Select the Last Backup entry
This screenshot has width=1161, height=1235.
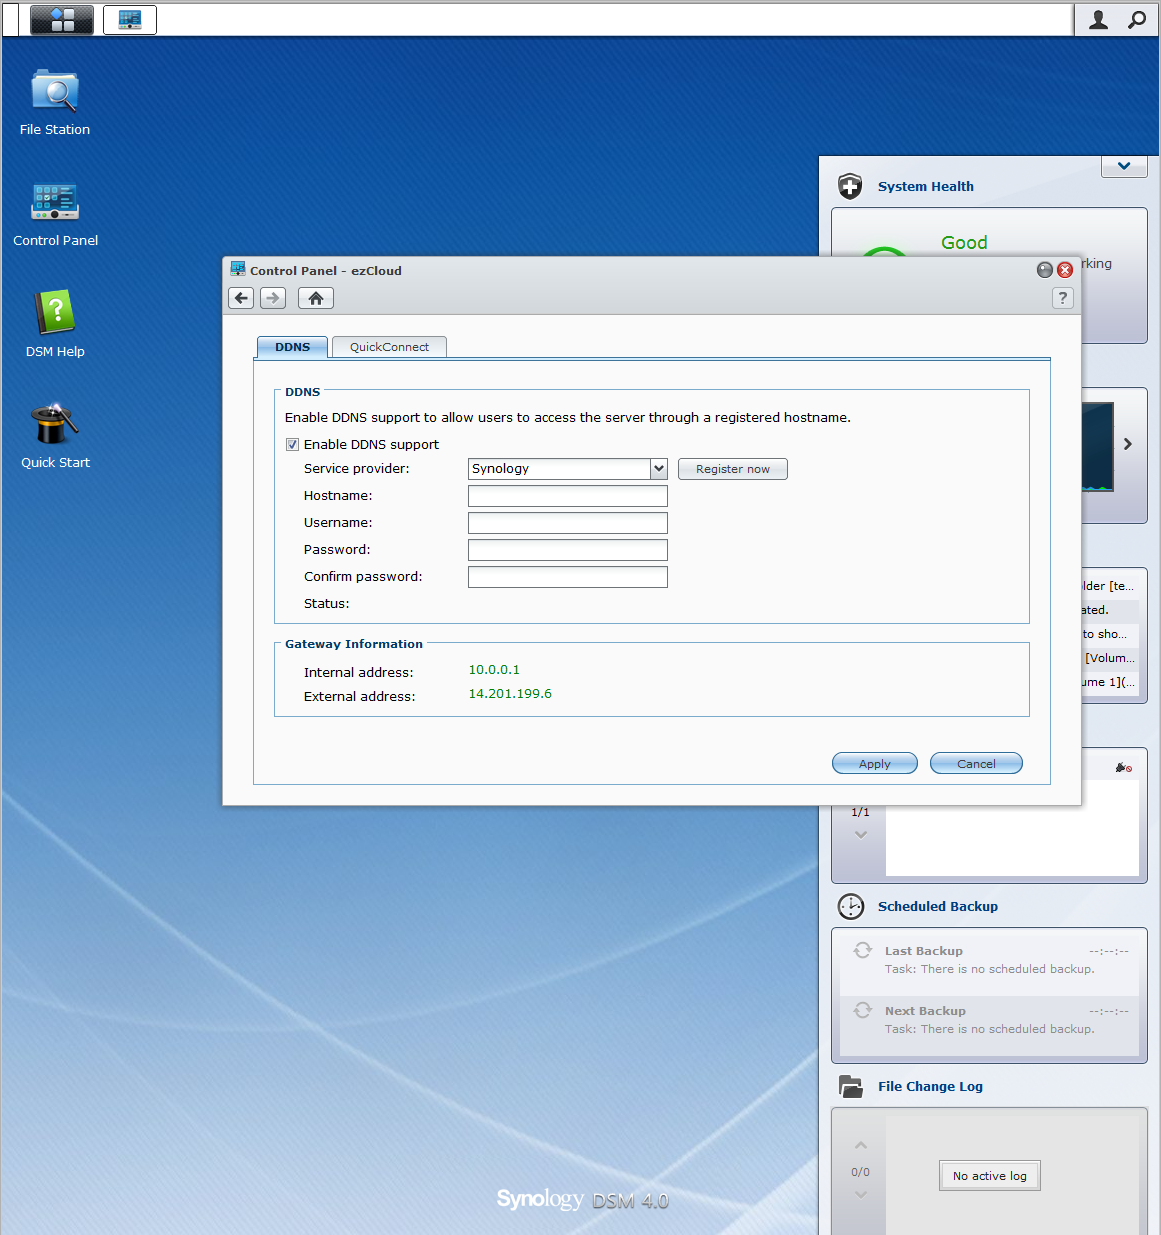[x=989, y=960]
